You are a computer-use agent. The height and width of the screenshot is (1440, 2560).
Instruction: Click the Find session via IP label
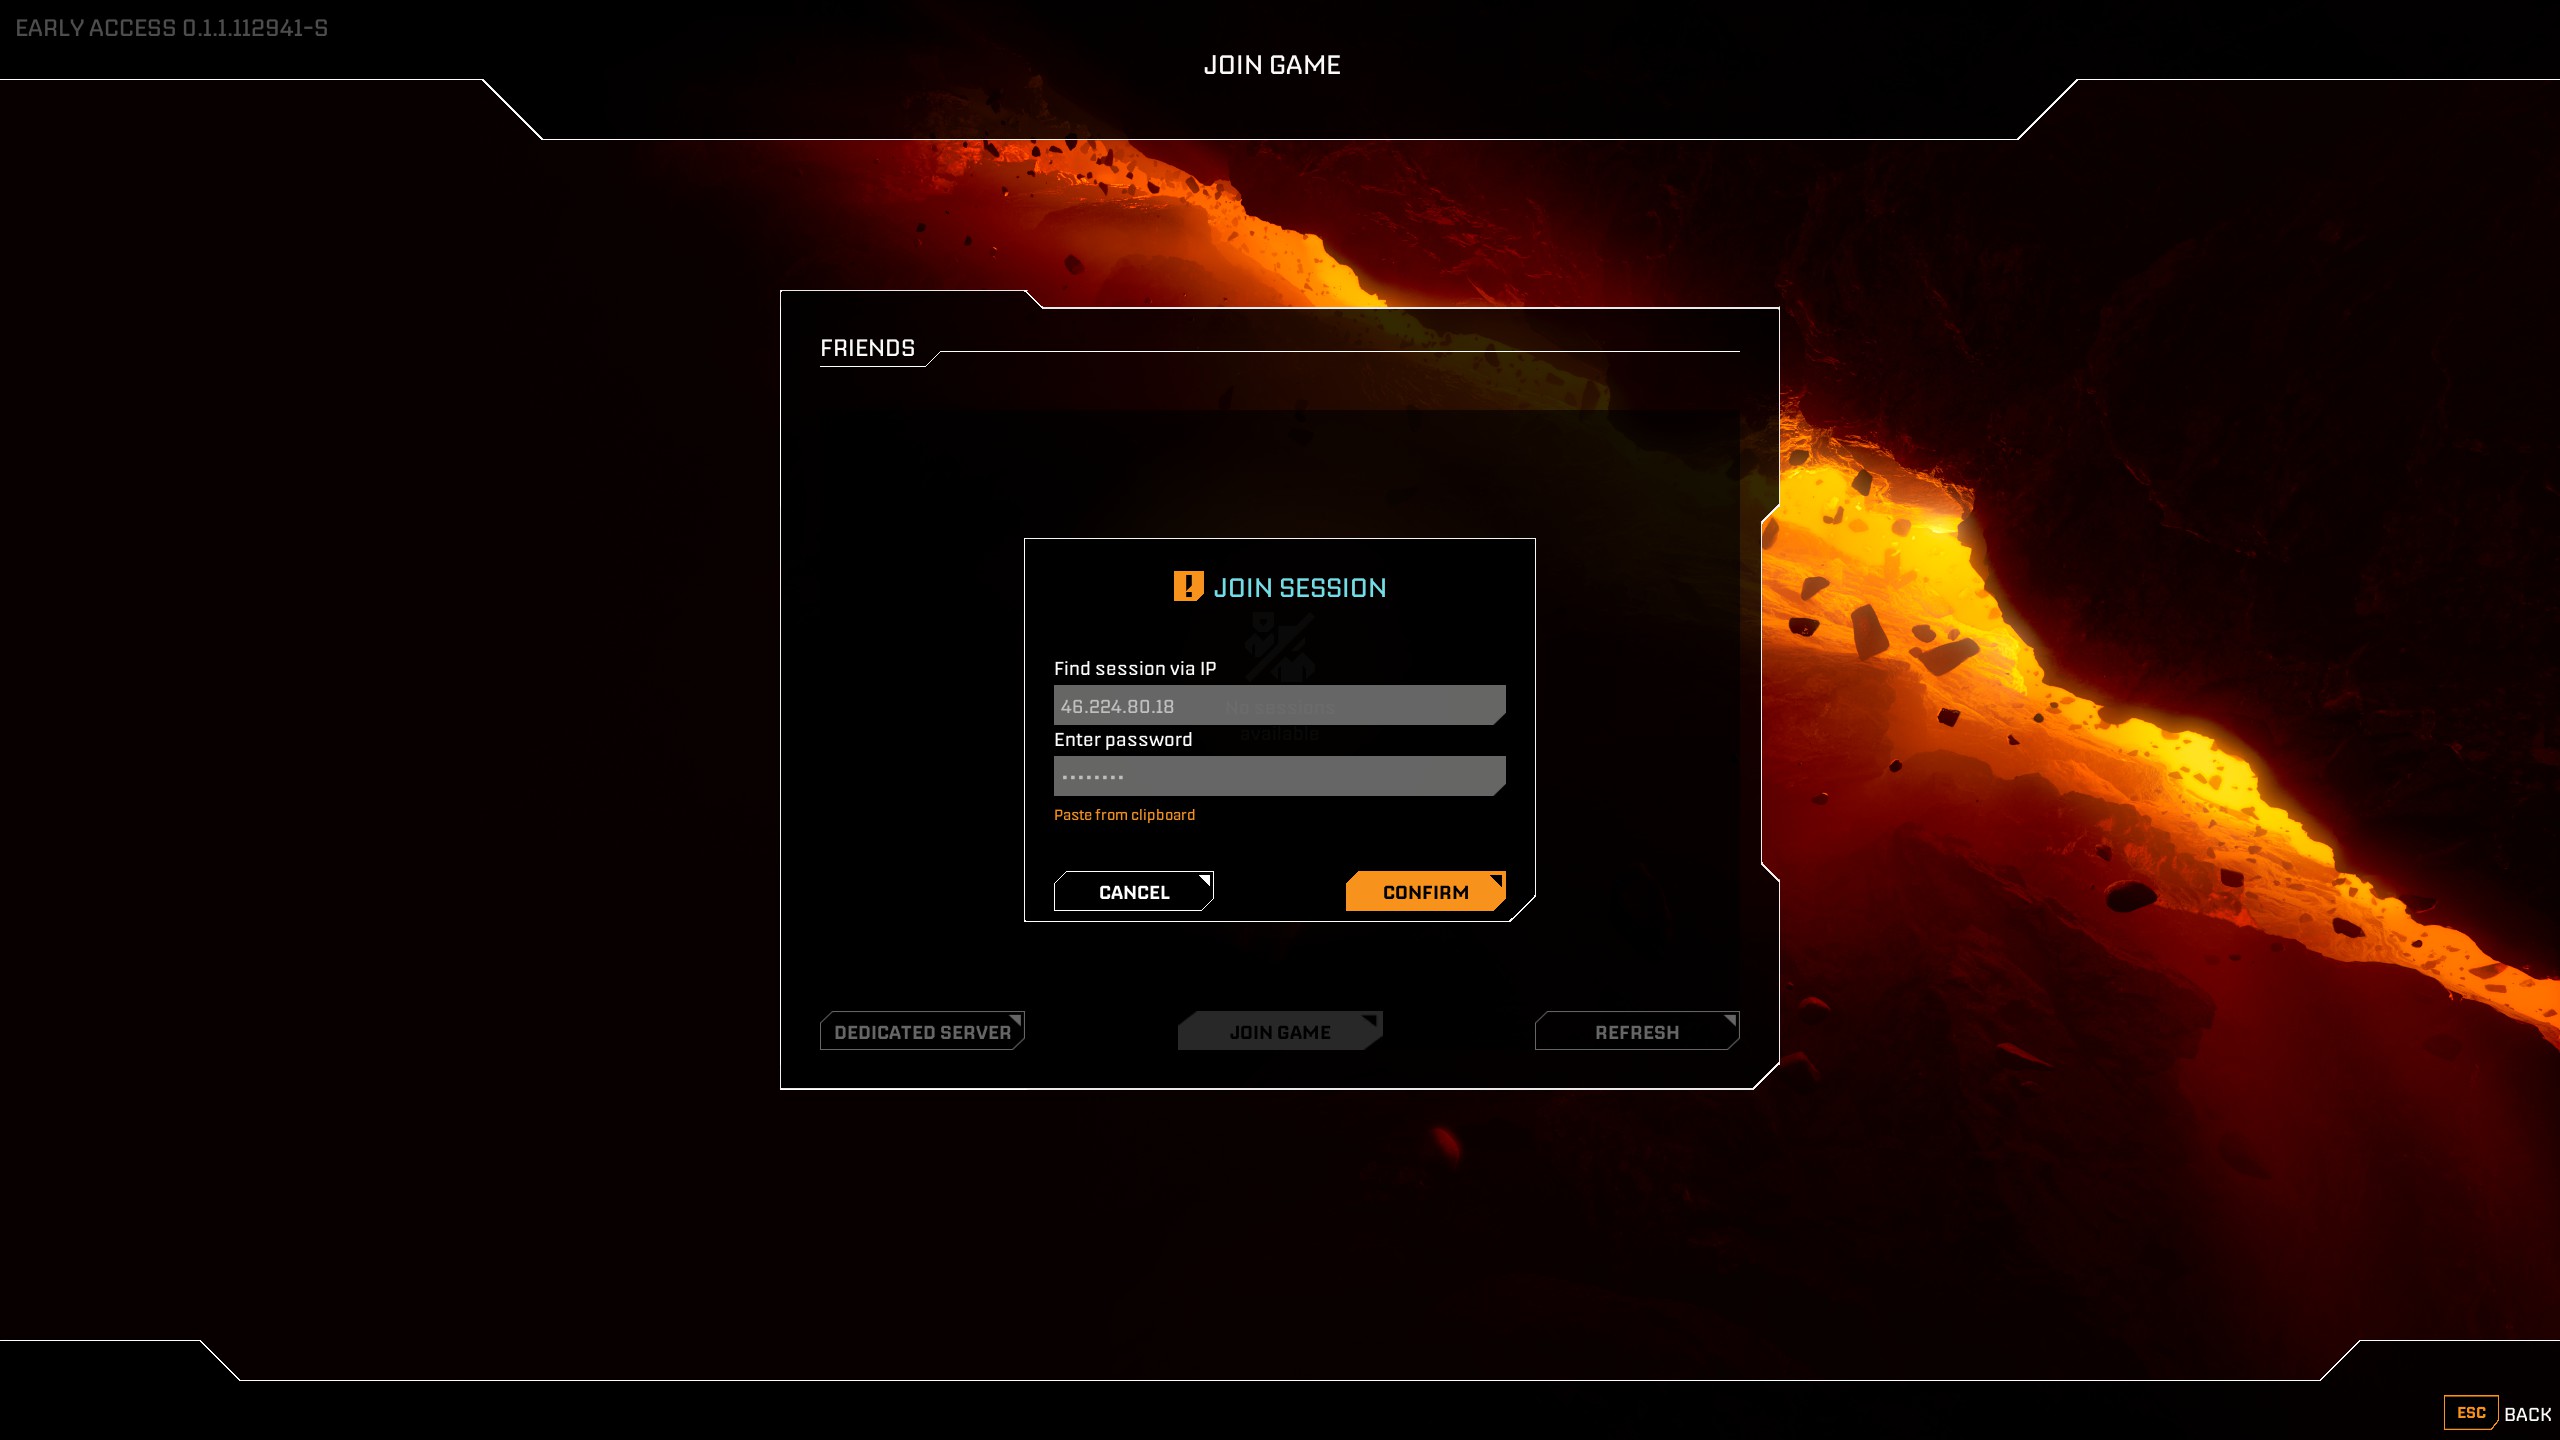point(1135,668)
